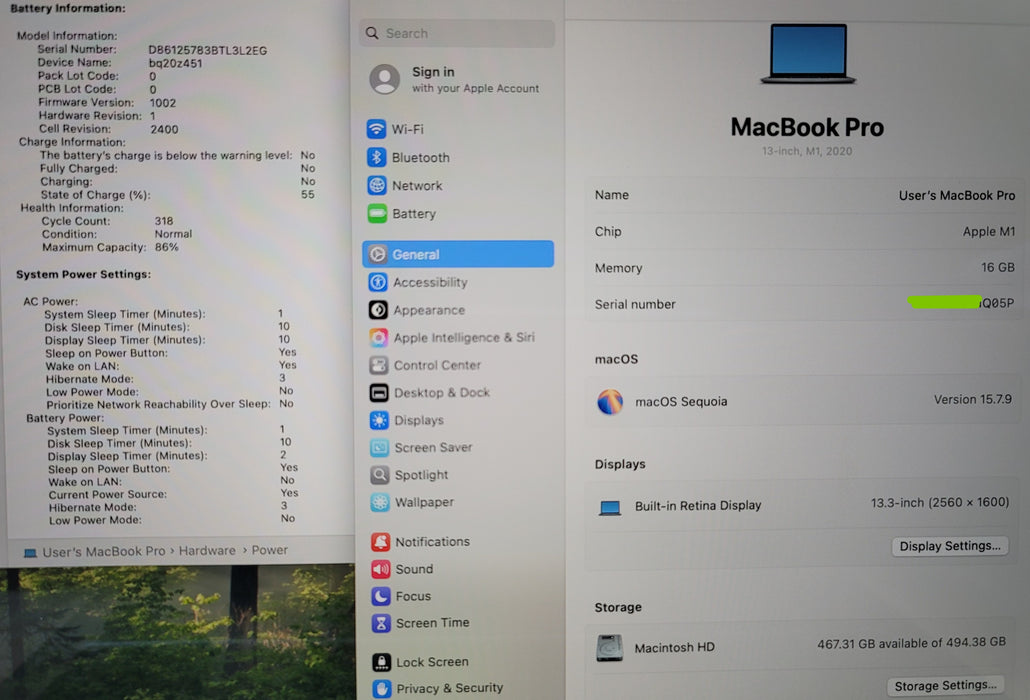Click the Control Center icon
1030x700 pixels.
378,365
